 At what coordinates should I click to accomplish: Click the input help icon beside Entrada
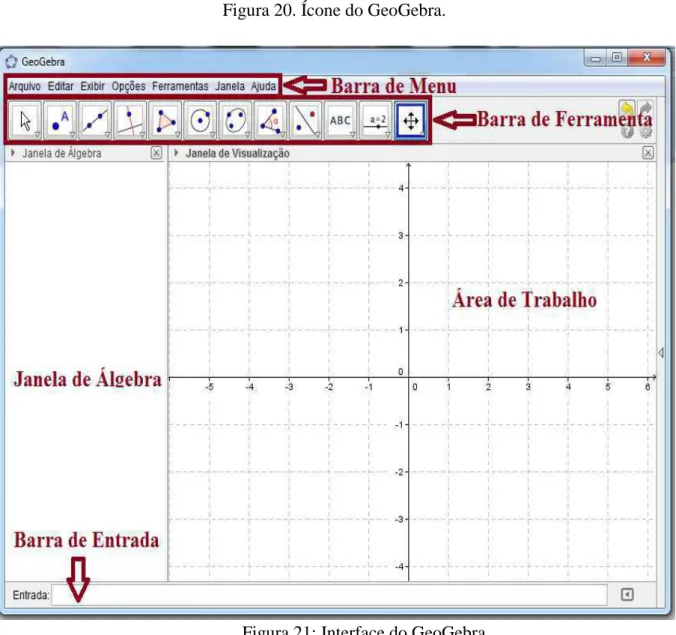pos(627,595)
